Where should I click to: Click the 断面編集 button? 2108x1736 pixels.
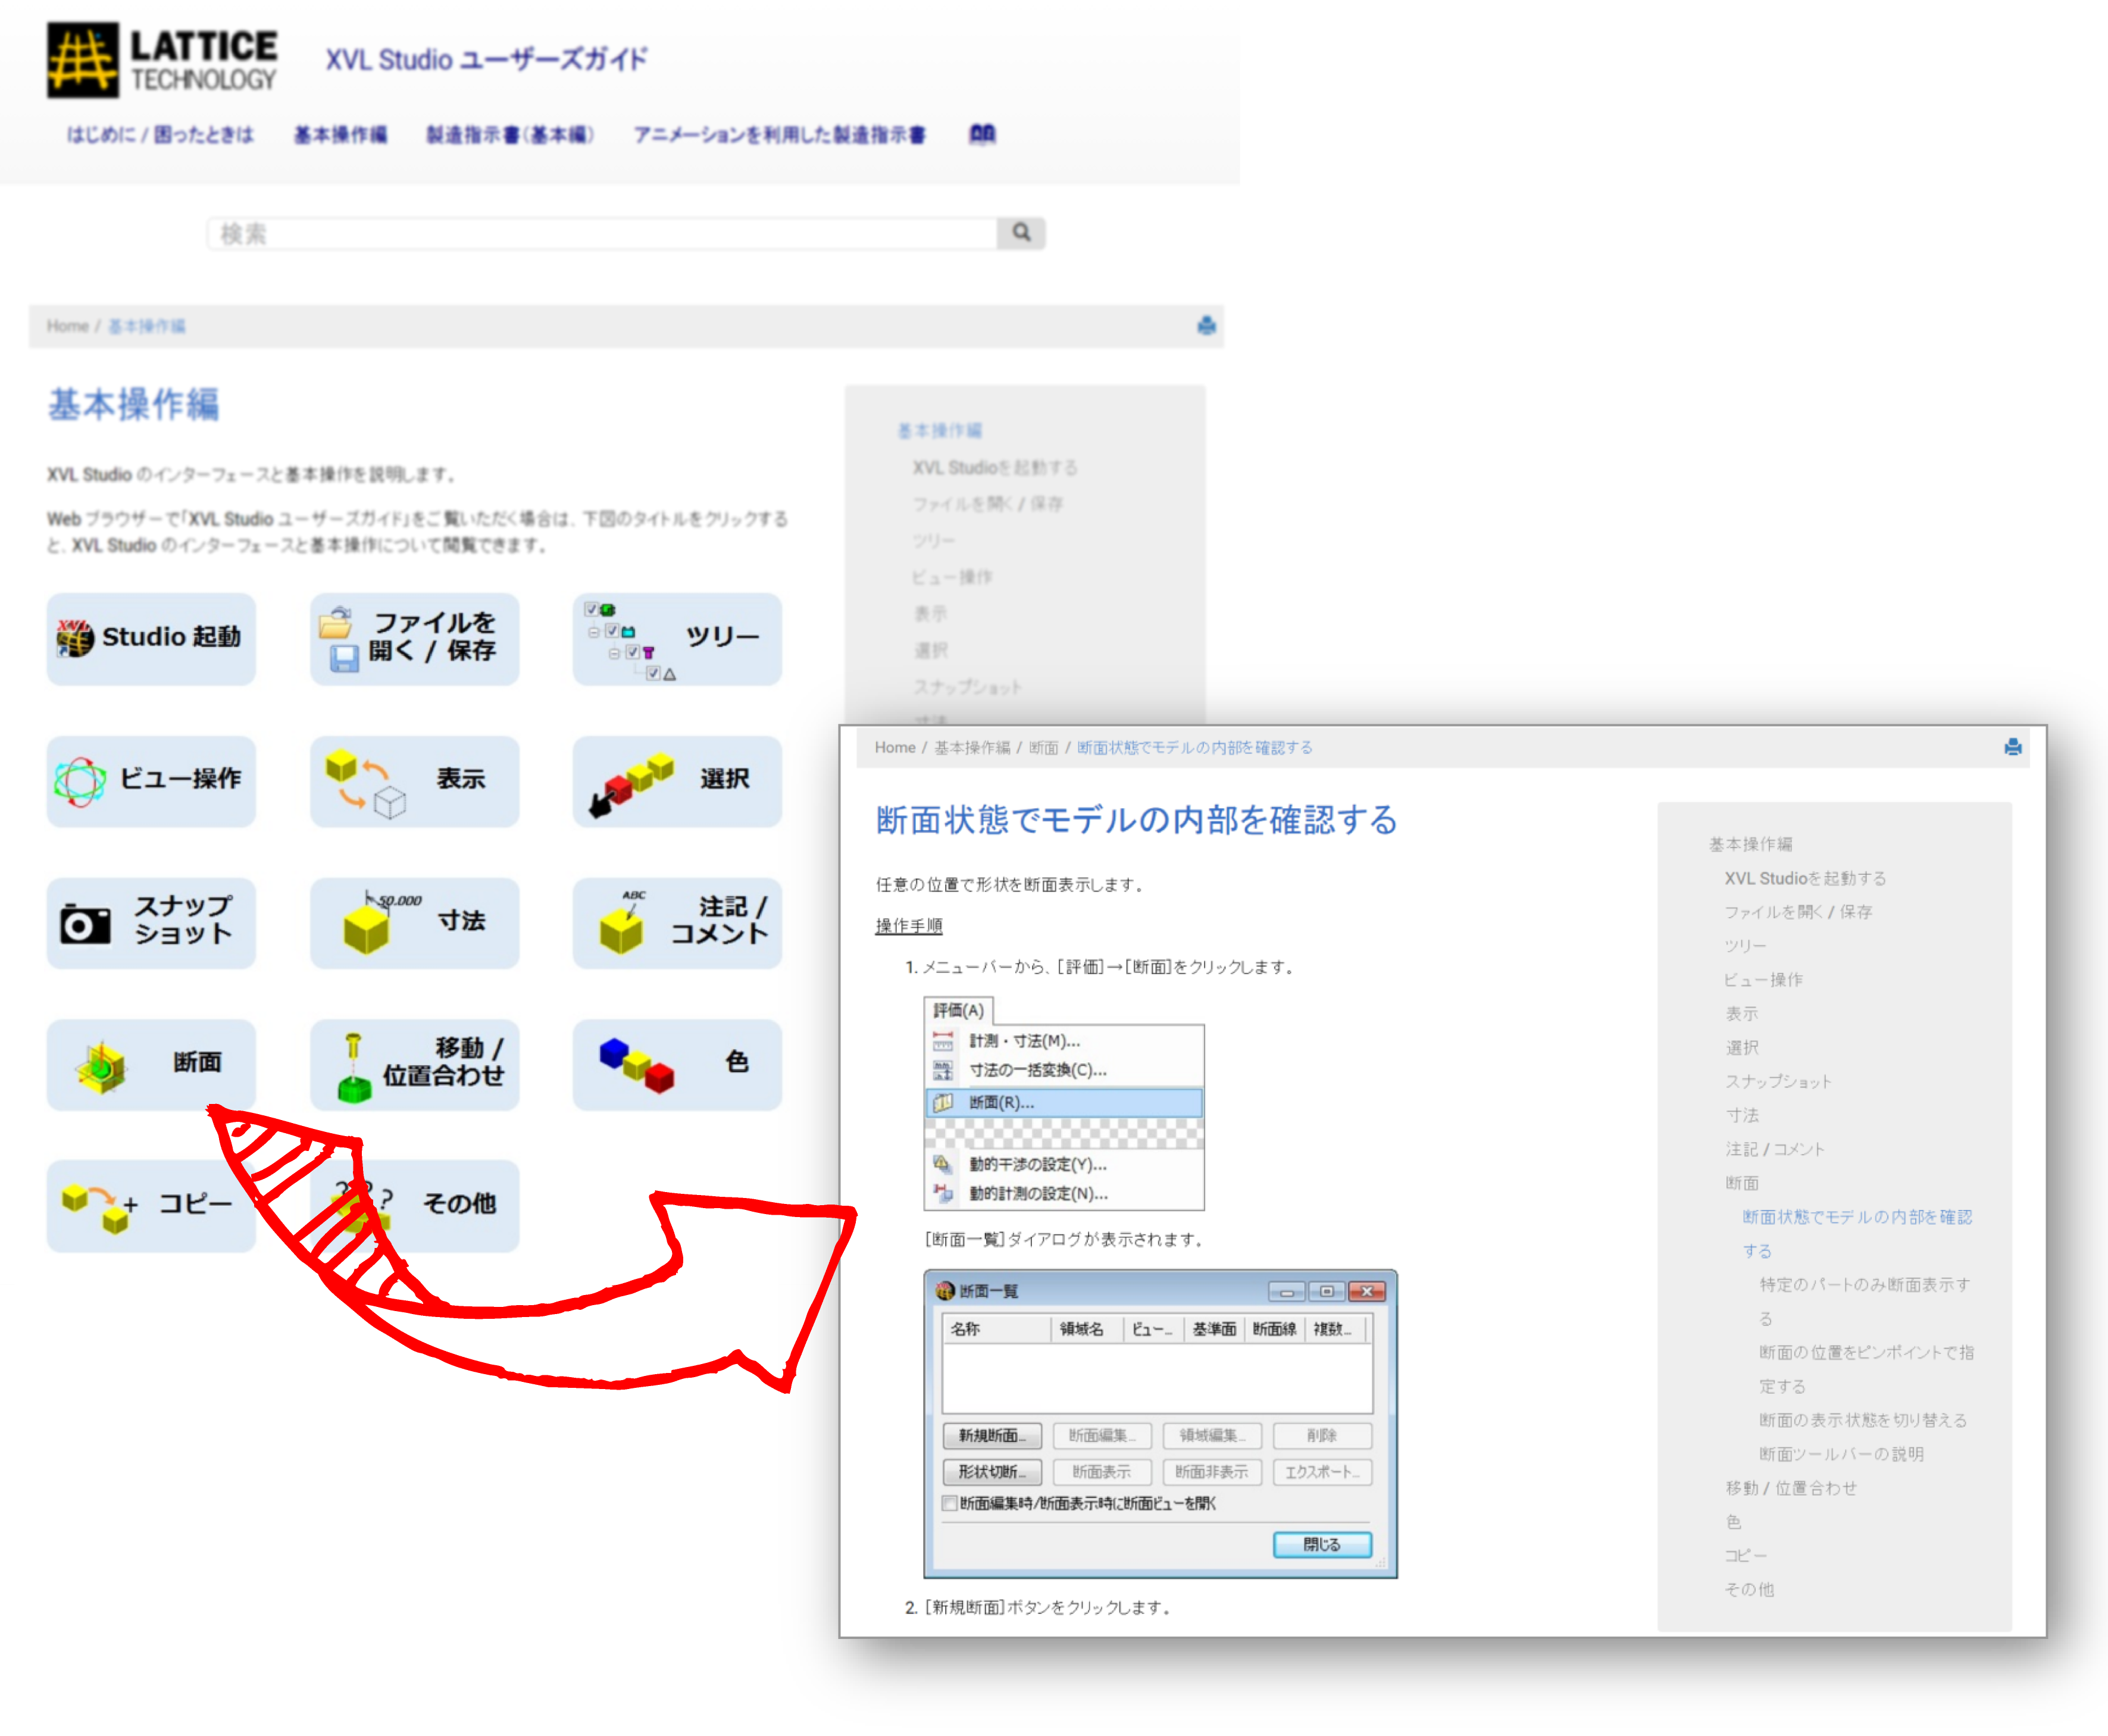(x=1102, y=1435)
